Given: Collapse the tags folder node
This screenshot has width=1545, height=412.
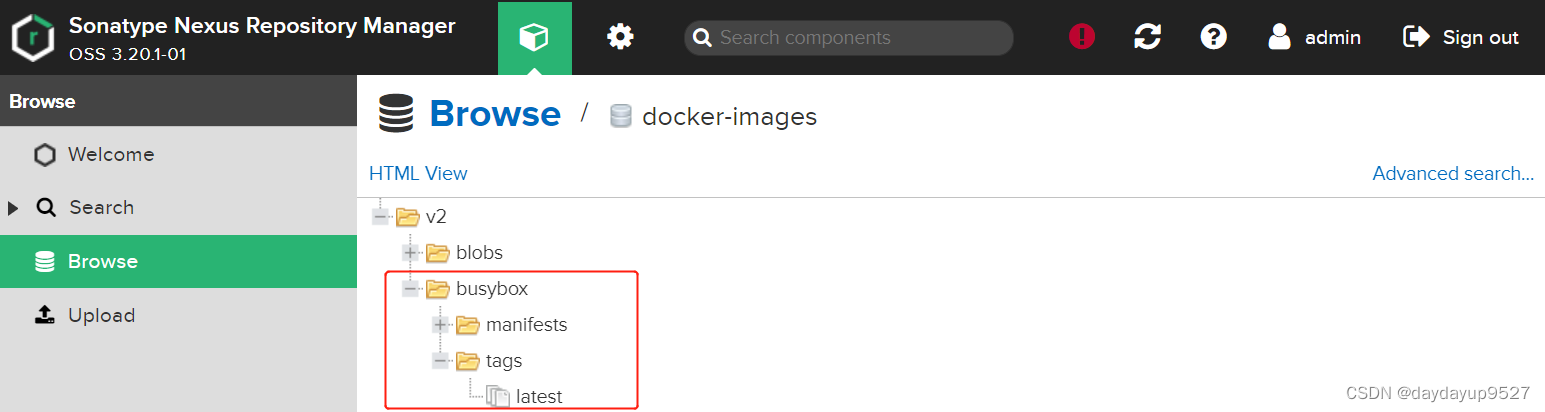Looking at the screenshot, I should click(440, 361).
